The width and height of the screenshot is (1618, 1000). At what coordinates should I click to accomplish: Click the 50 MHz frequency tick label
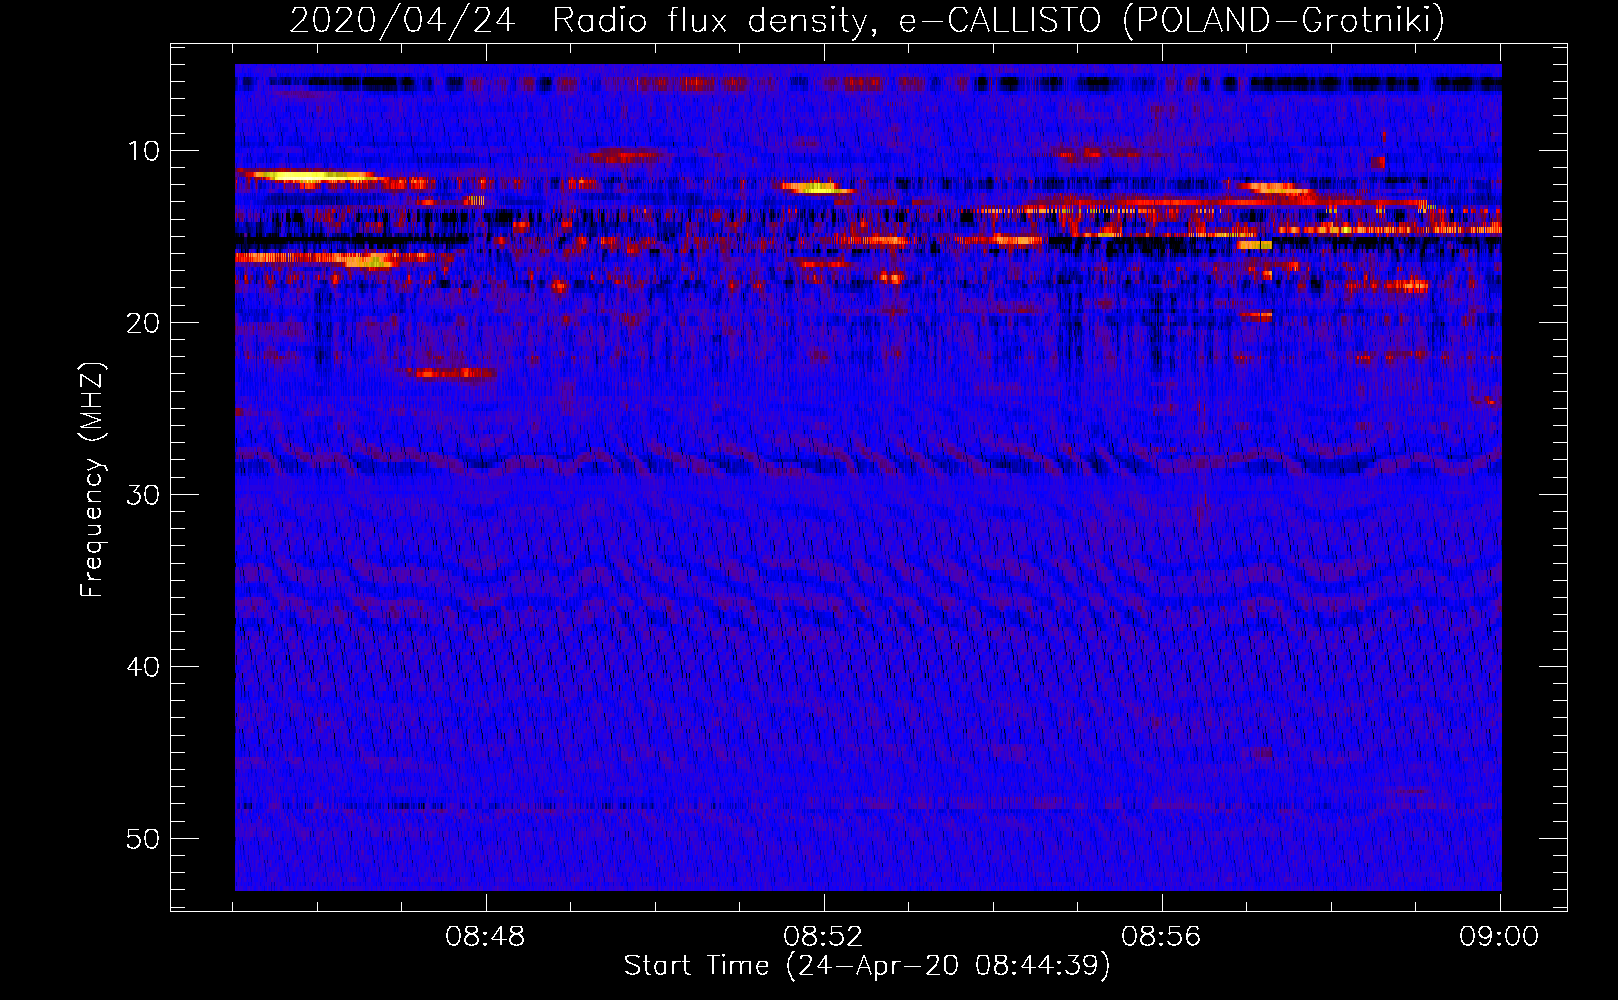click(144, 839)
